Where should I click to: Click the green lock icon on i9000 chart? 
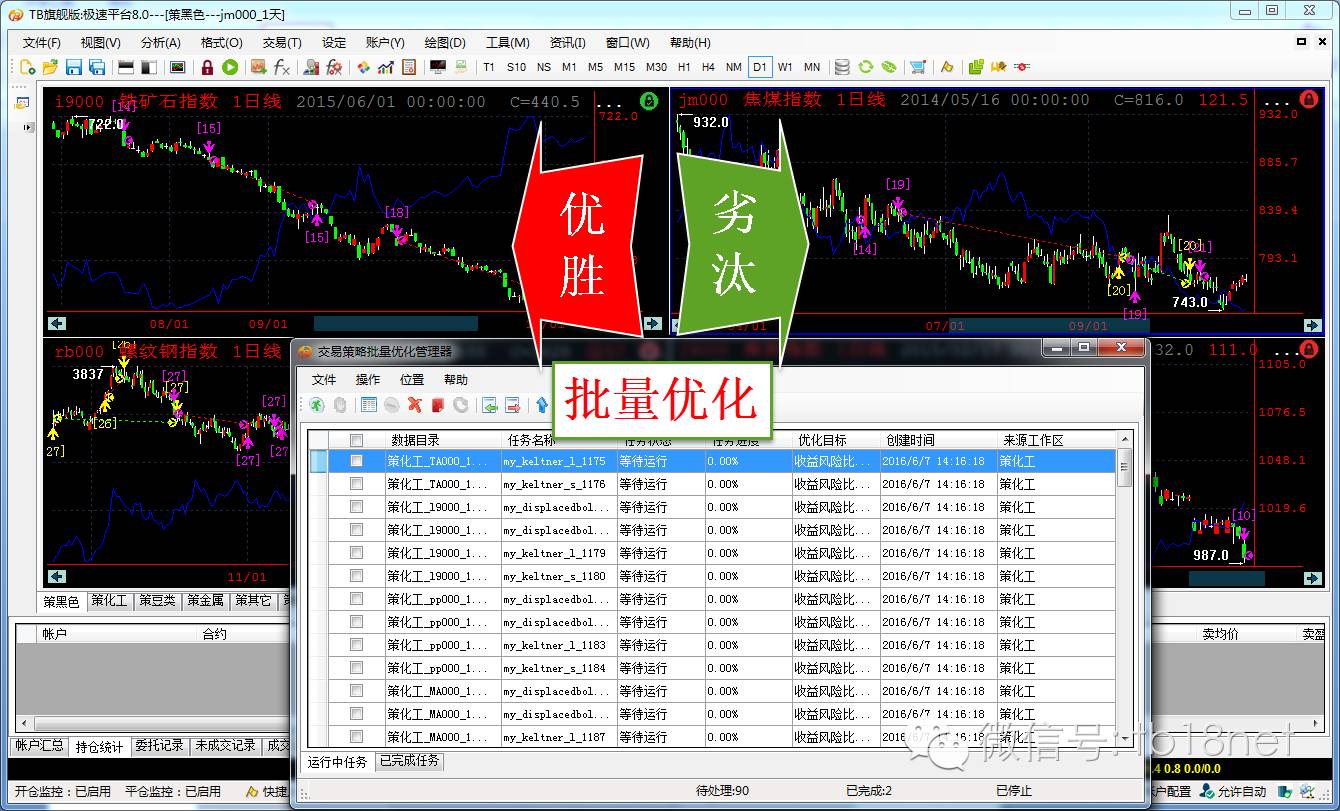[x=649, y=100]
